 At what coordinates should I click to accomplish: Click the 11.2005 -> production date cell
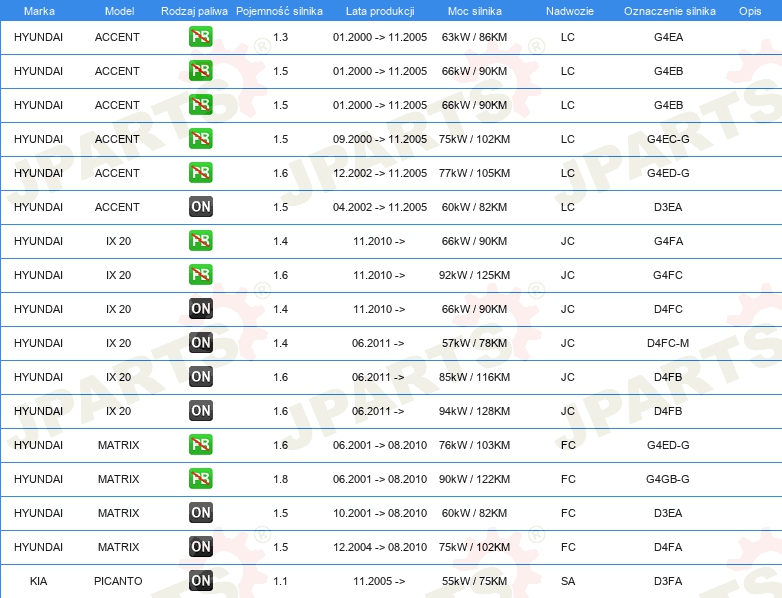pyautogui.click(x=379, y=581)
